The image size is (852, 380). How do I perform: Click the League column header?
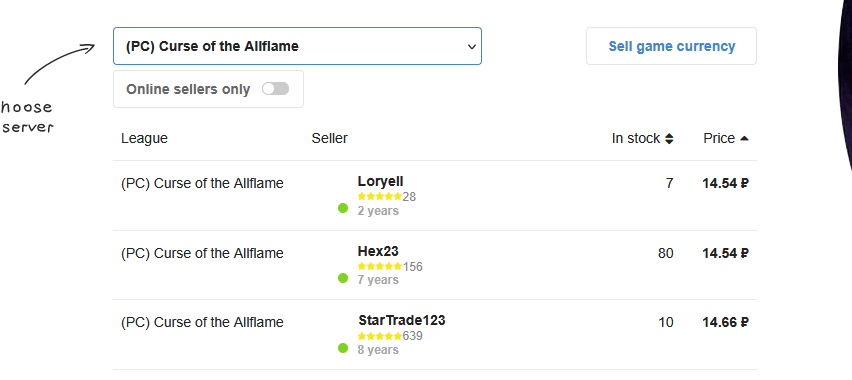pyautogui.click(x=144, y=139)
